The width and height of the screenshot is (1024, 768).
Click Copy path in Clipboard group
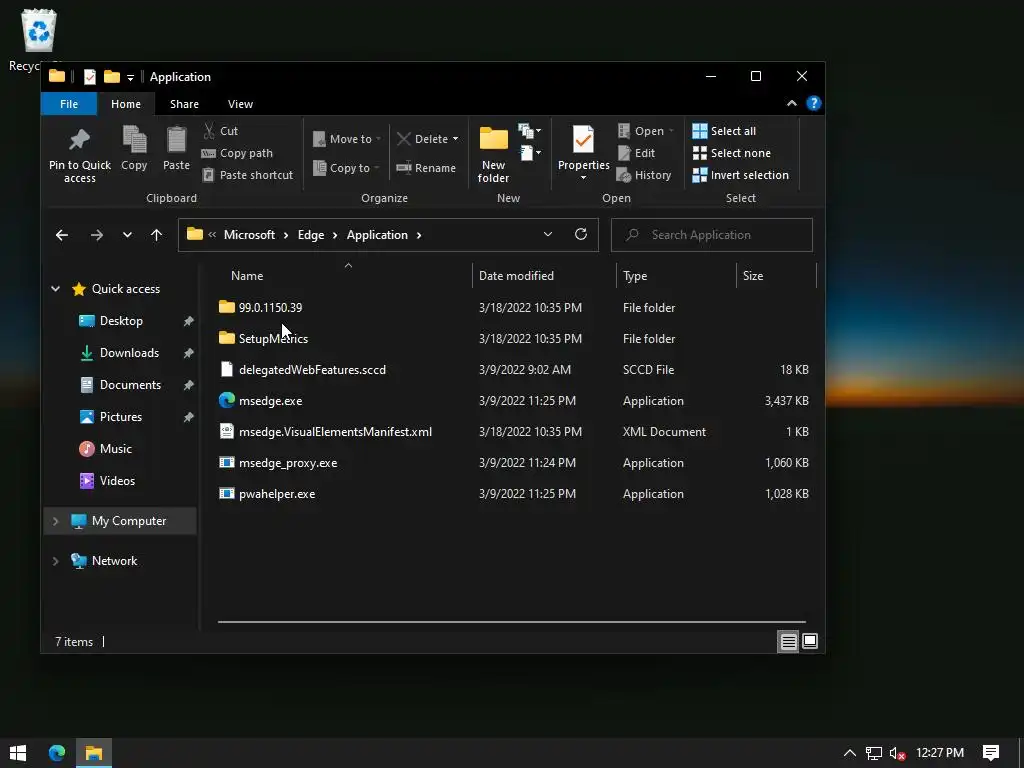[x=237, y=153]
